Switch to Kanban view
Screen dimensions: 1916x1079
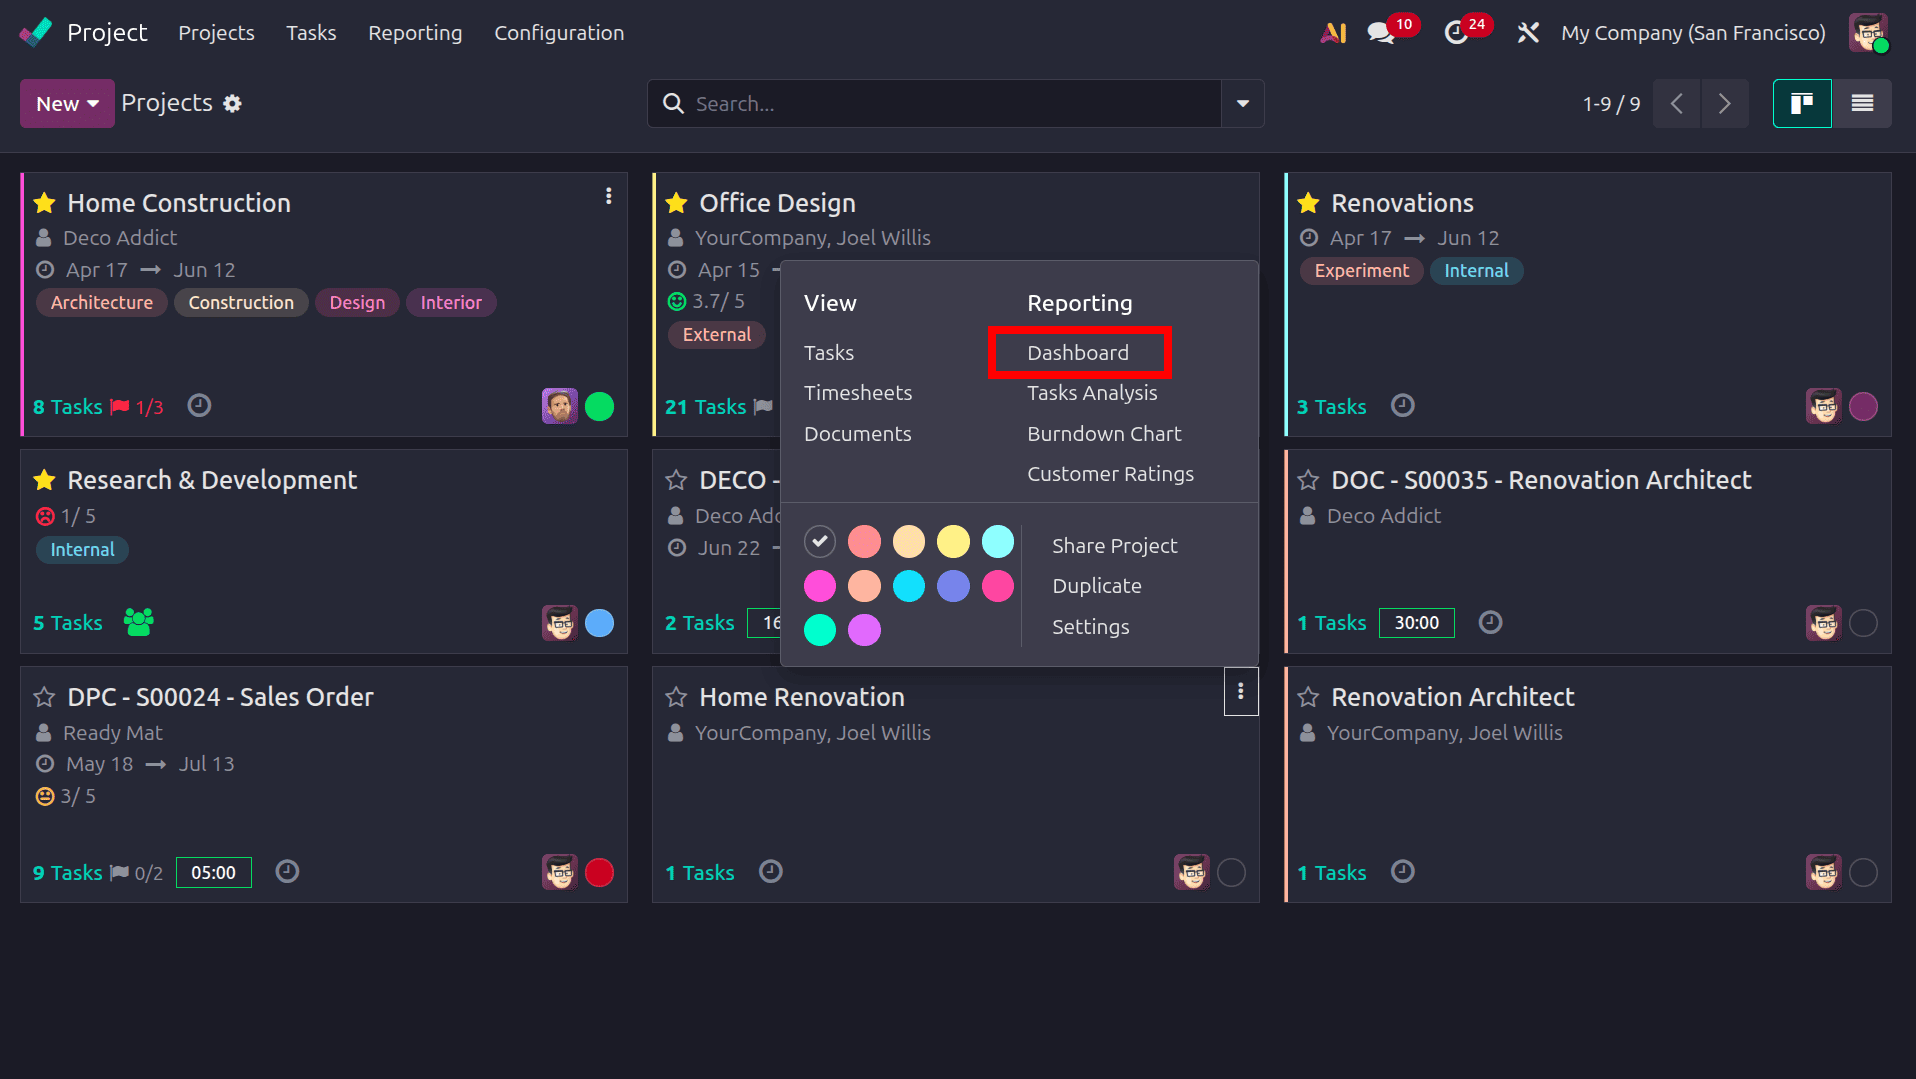1802,103
